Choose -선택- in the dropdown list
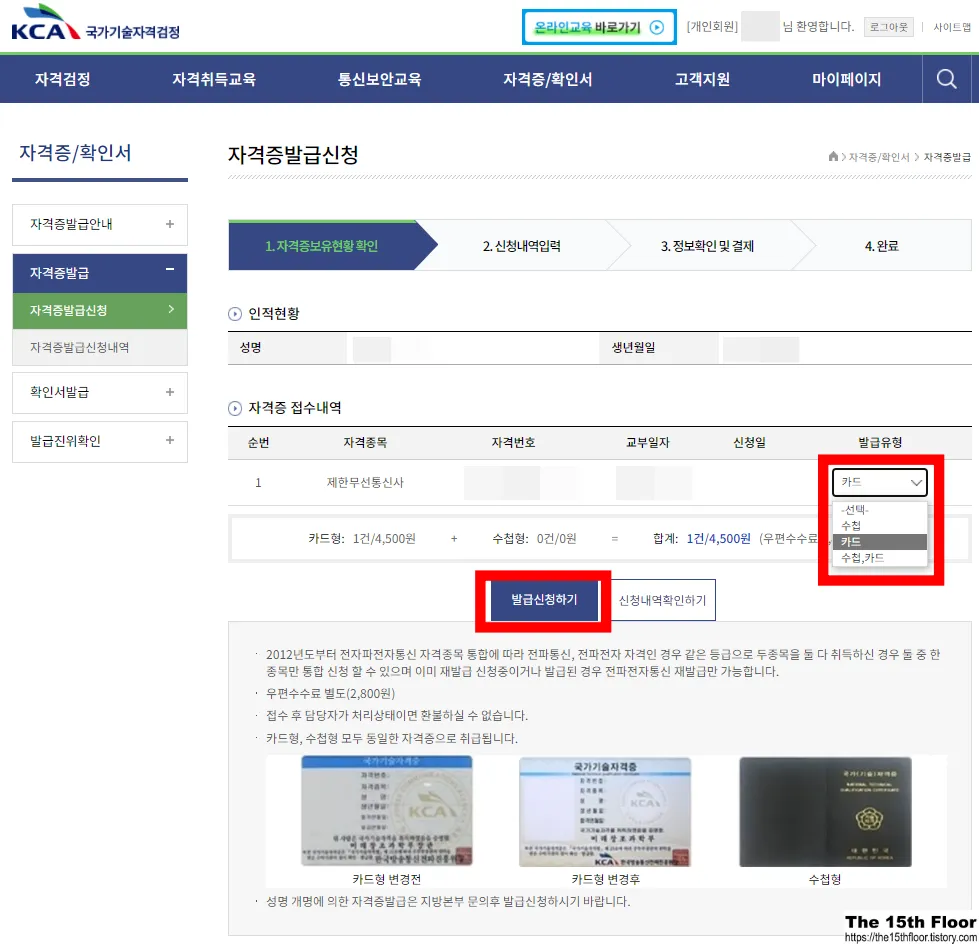The image size is (979, 944). pos(880,509)
